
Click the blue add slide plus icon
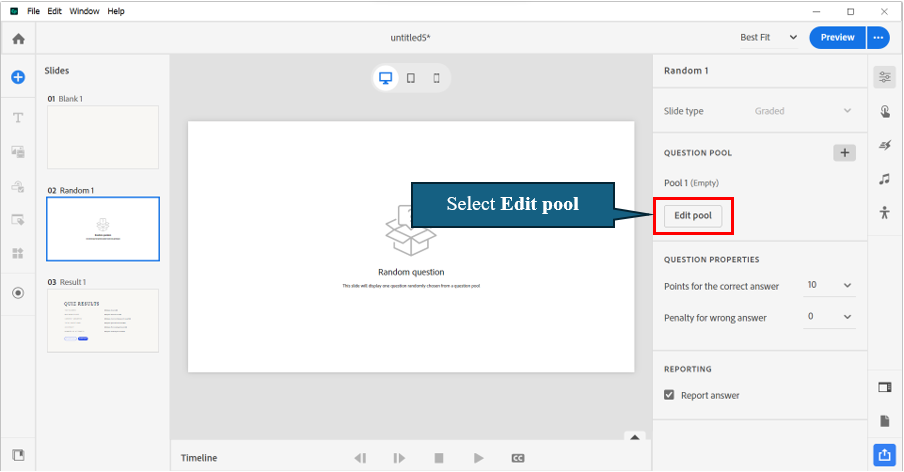[18, 77]
